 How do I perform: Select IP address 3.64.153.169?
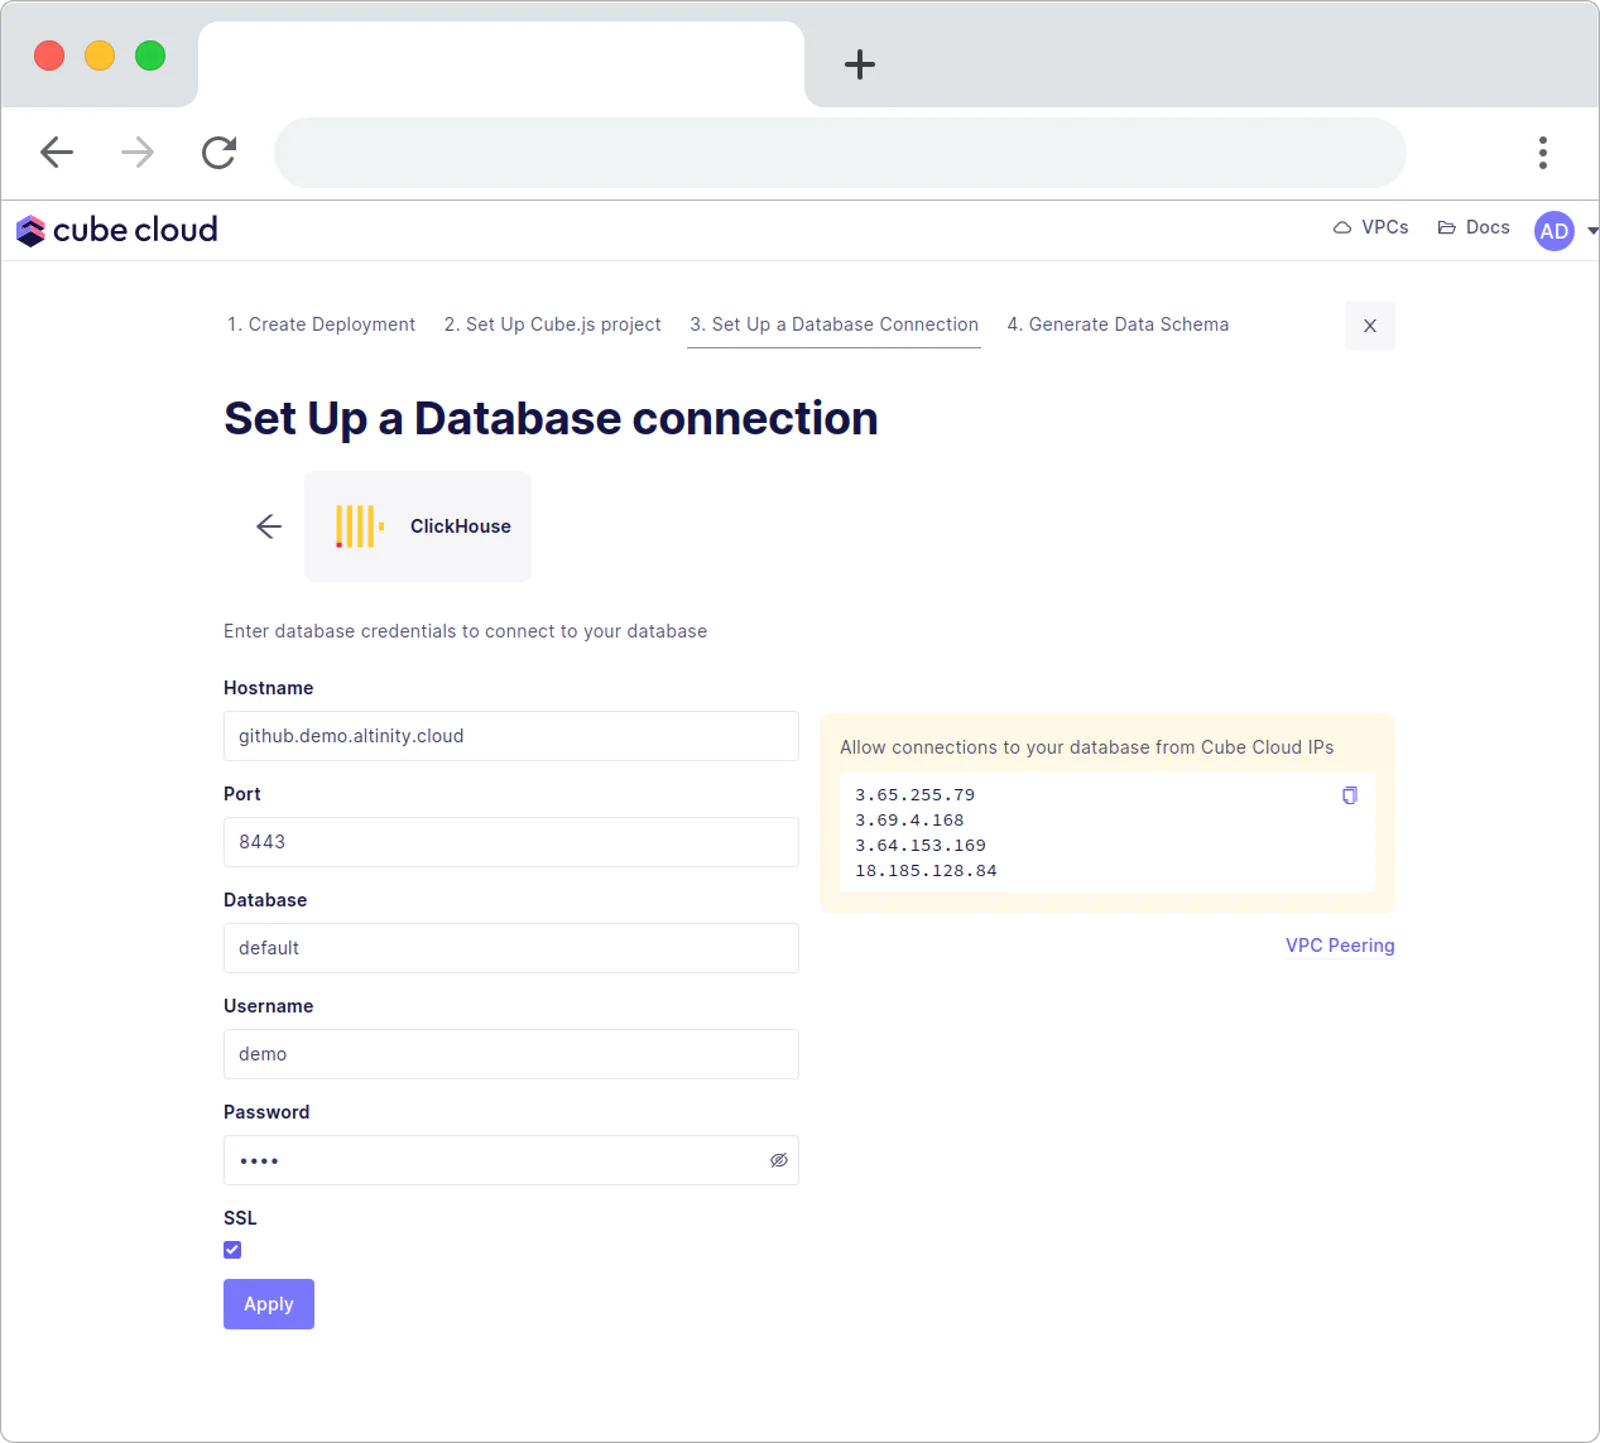click(921, 845)
